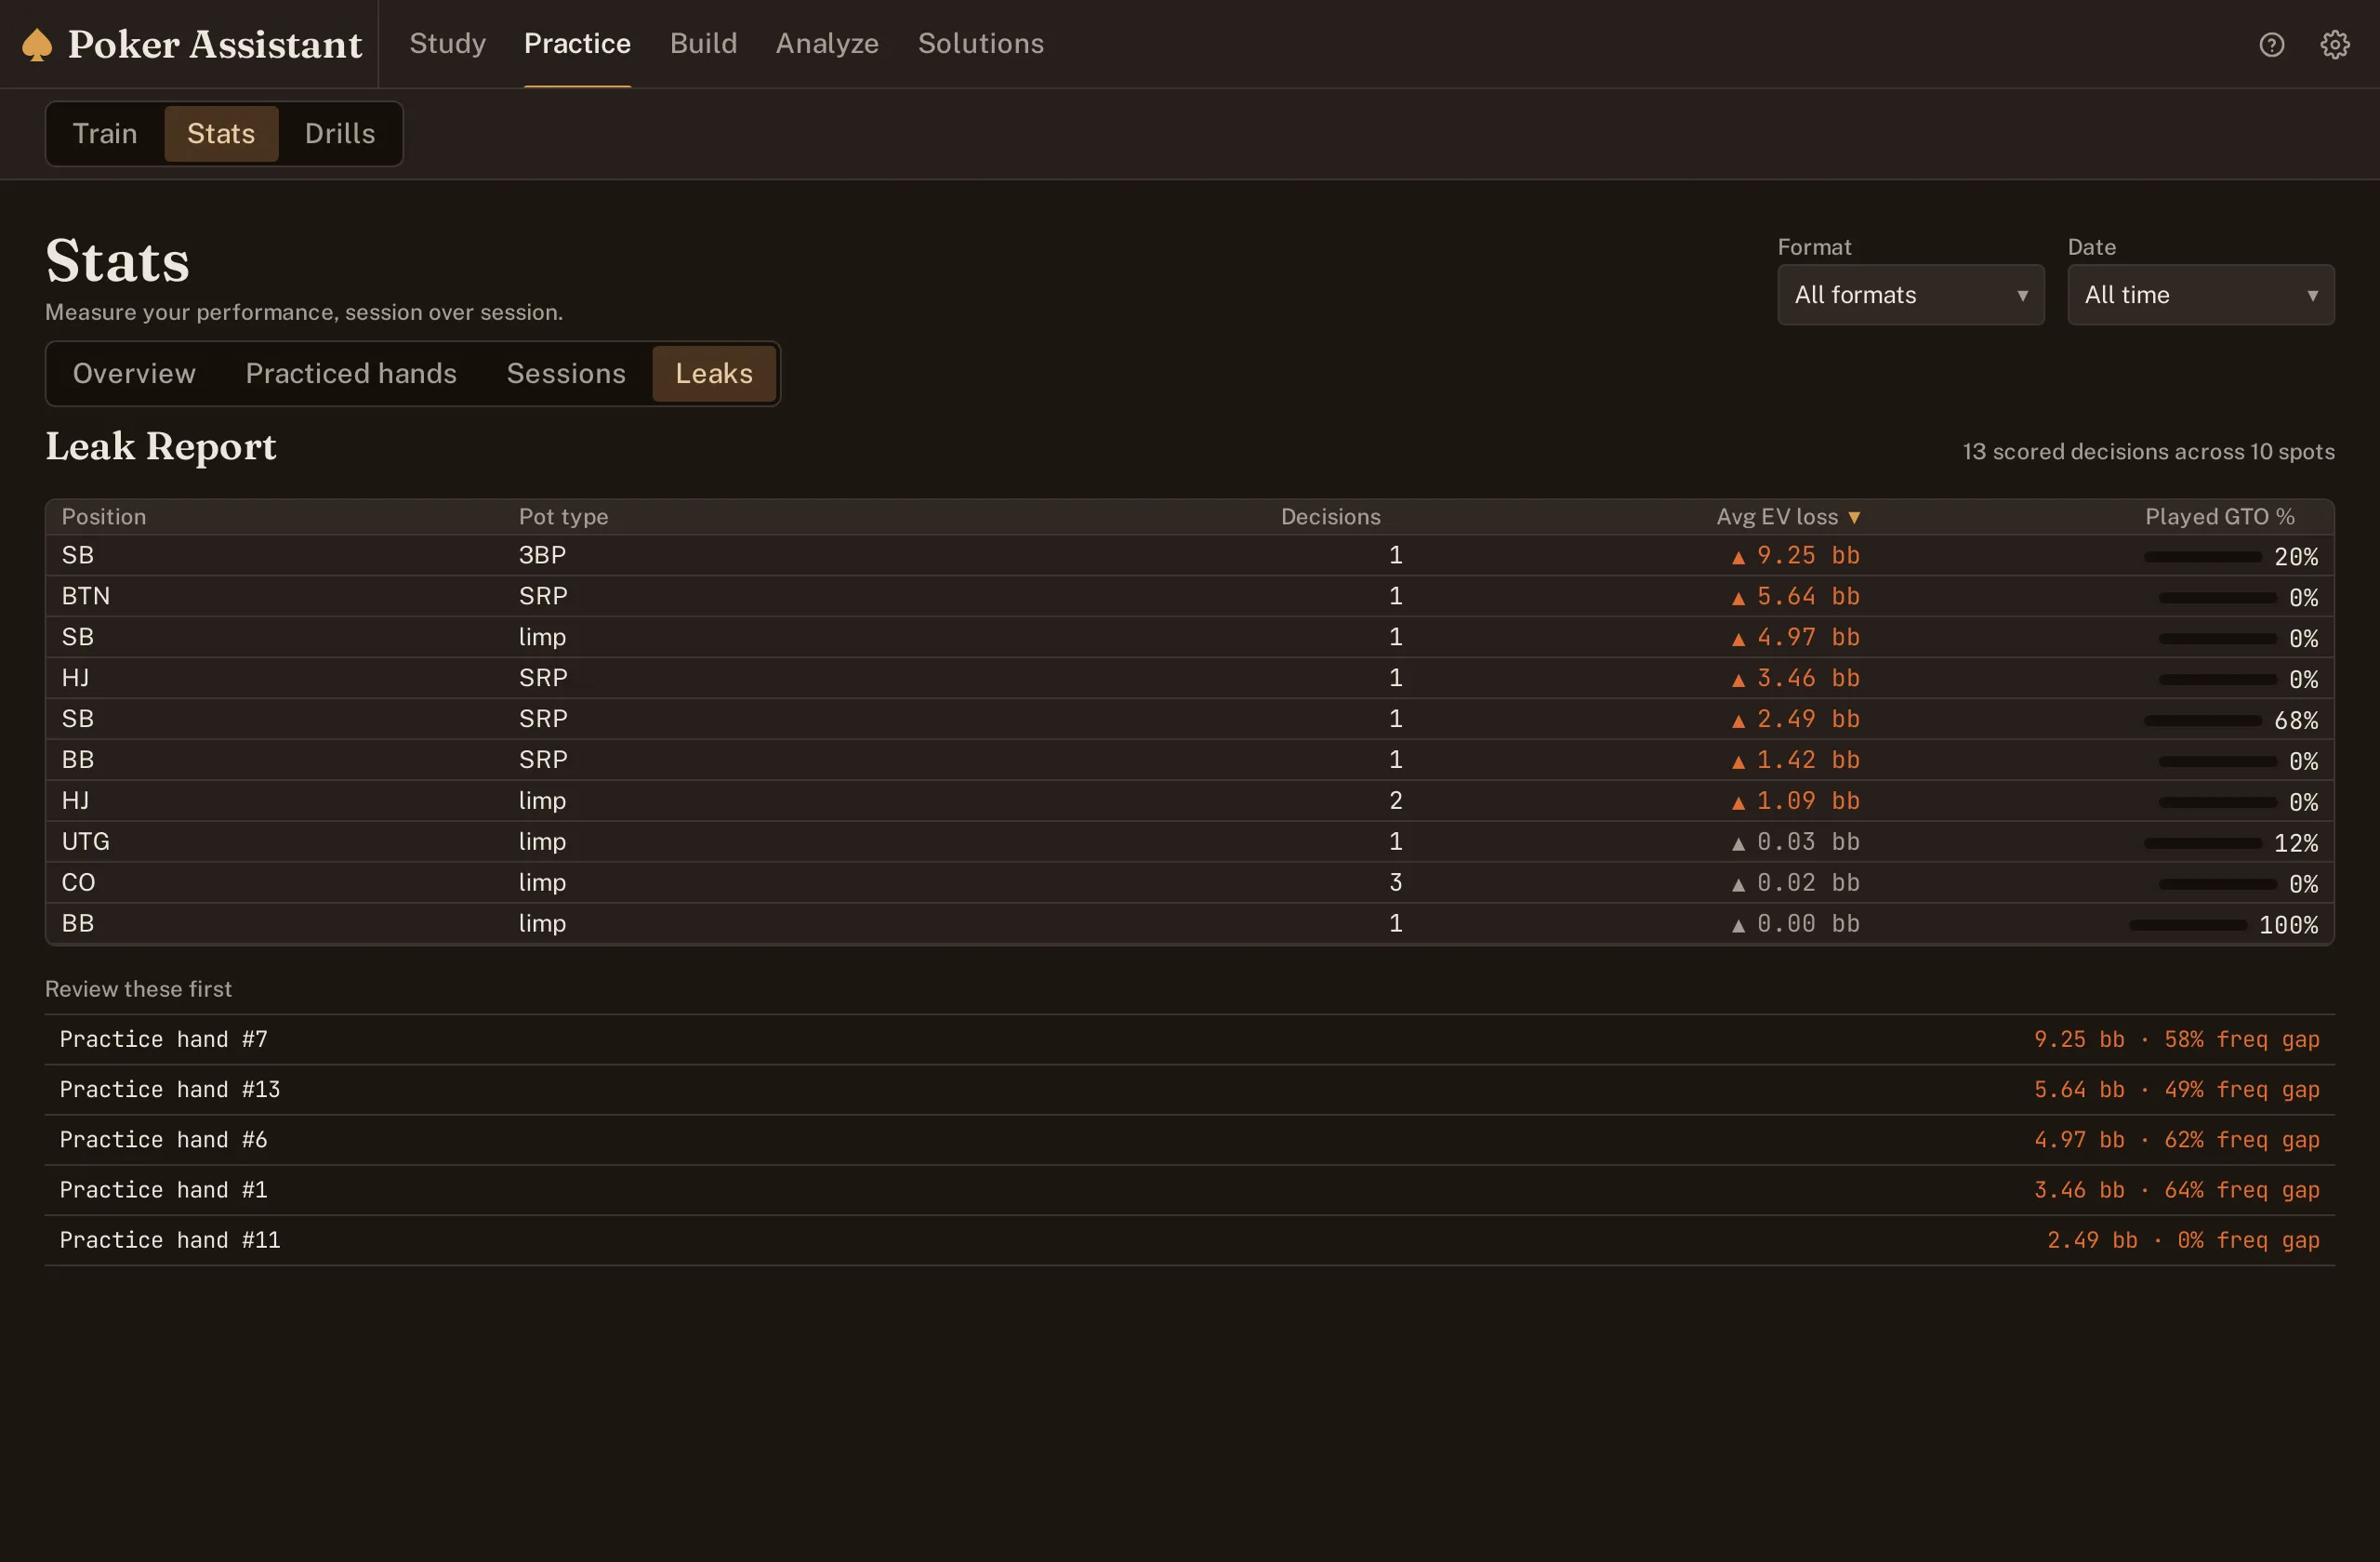Open the Analyze menu
Viewport: 2380px width, 1562px height.
pyautogui.click(x=827, y=44)
